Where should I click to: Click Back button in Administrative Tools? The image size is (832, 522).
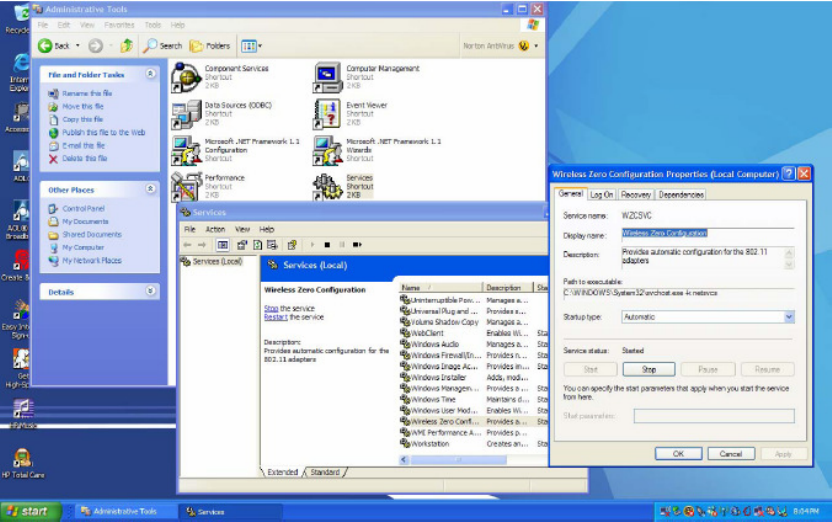pos(54,46)
